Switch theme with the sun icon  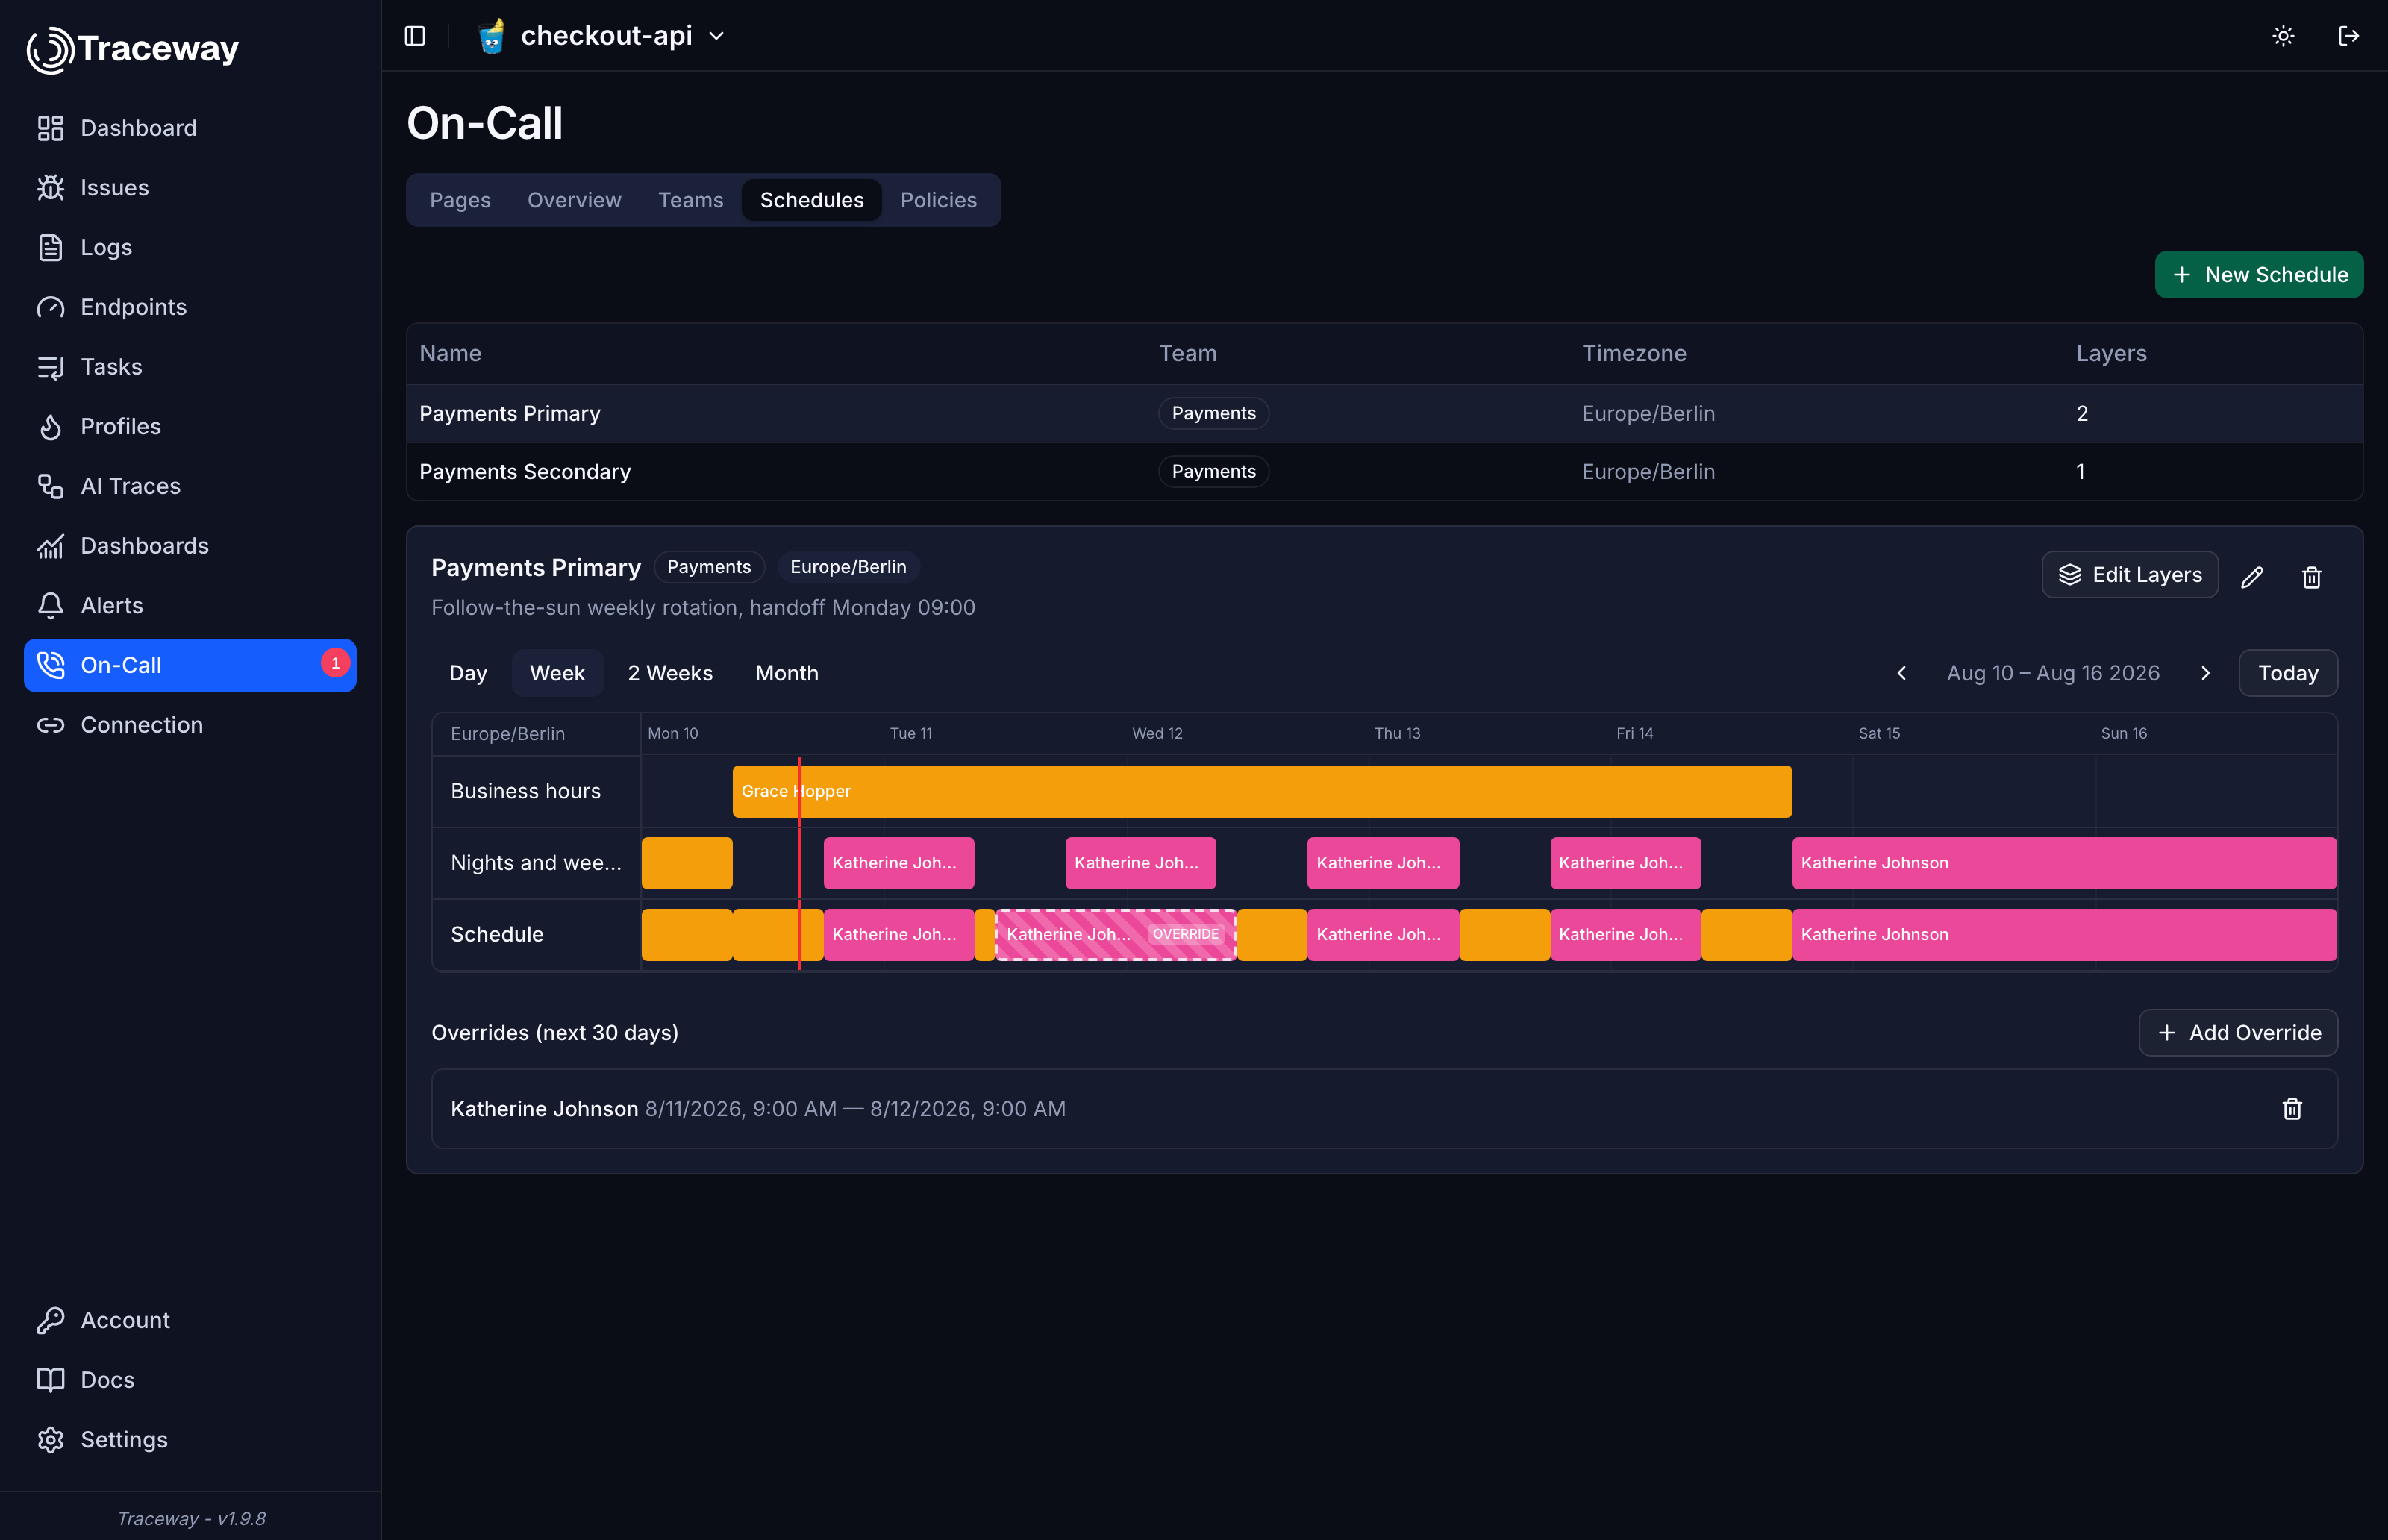point(2283,36)
